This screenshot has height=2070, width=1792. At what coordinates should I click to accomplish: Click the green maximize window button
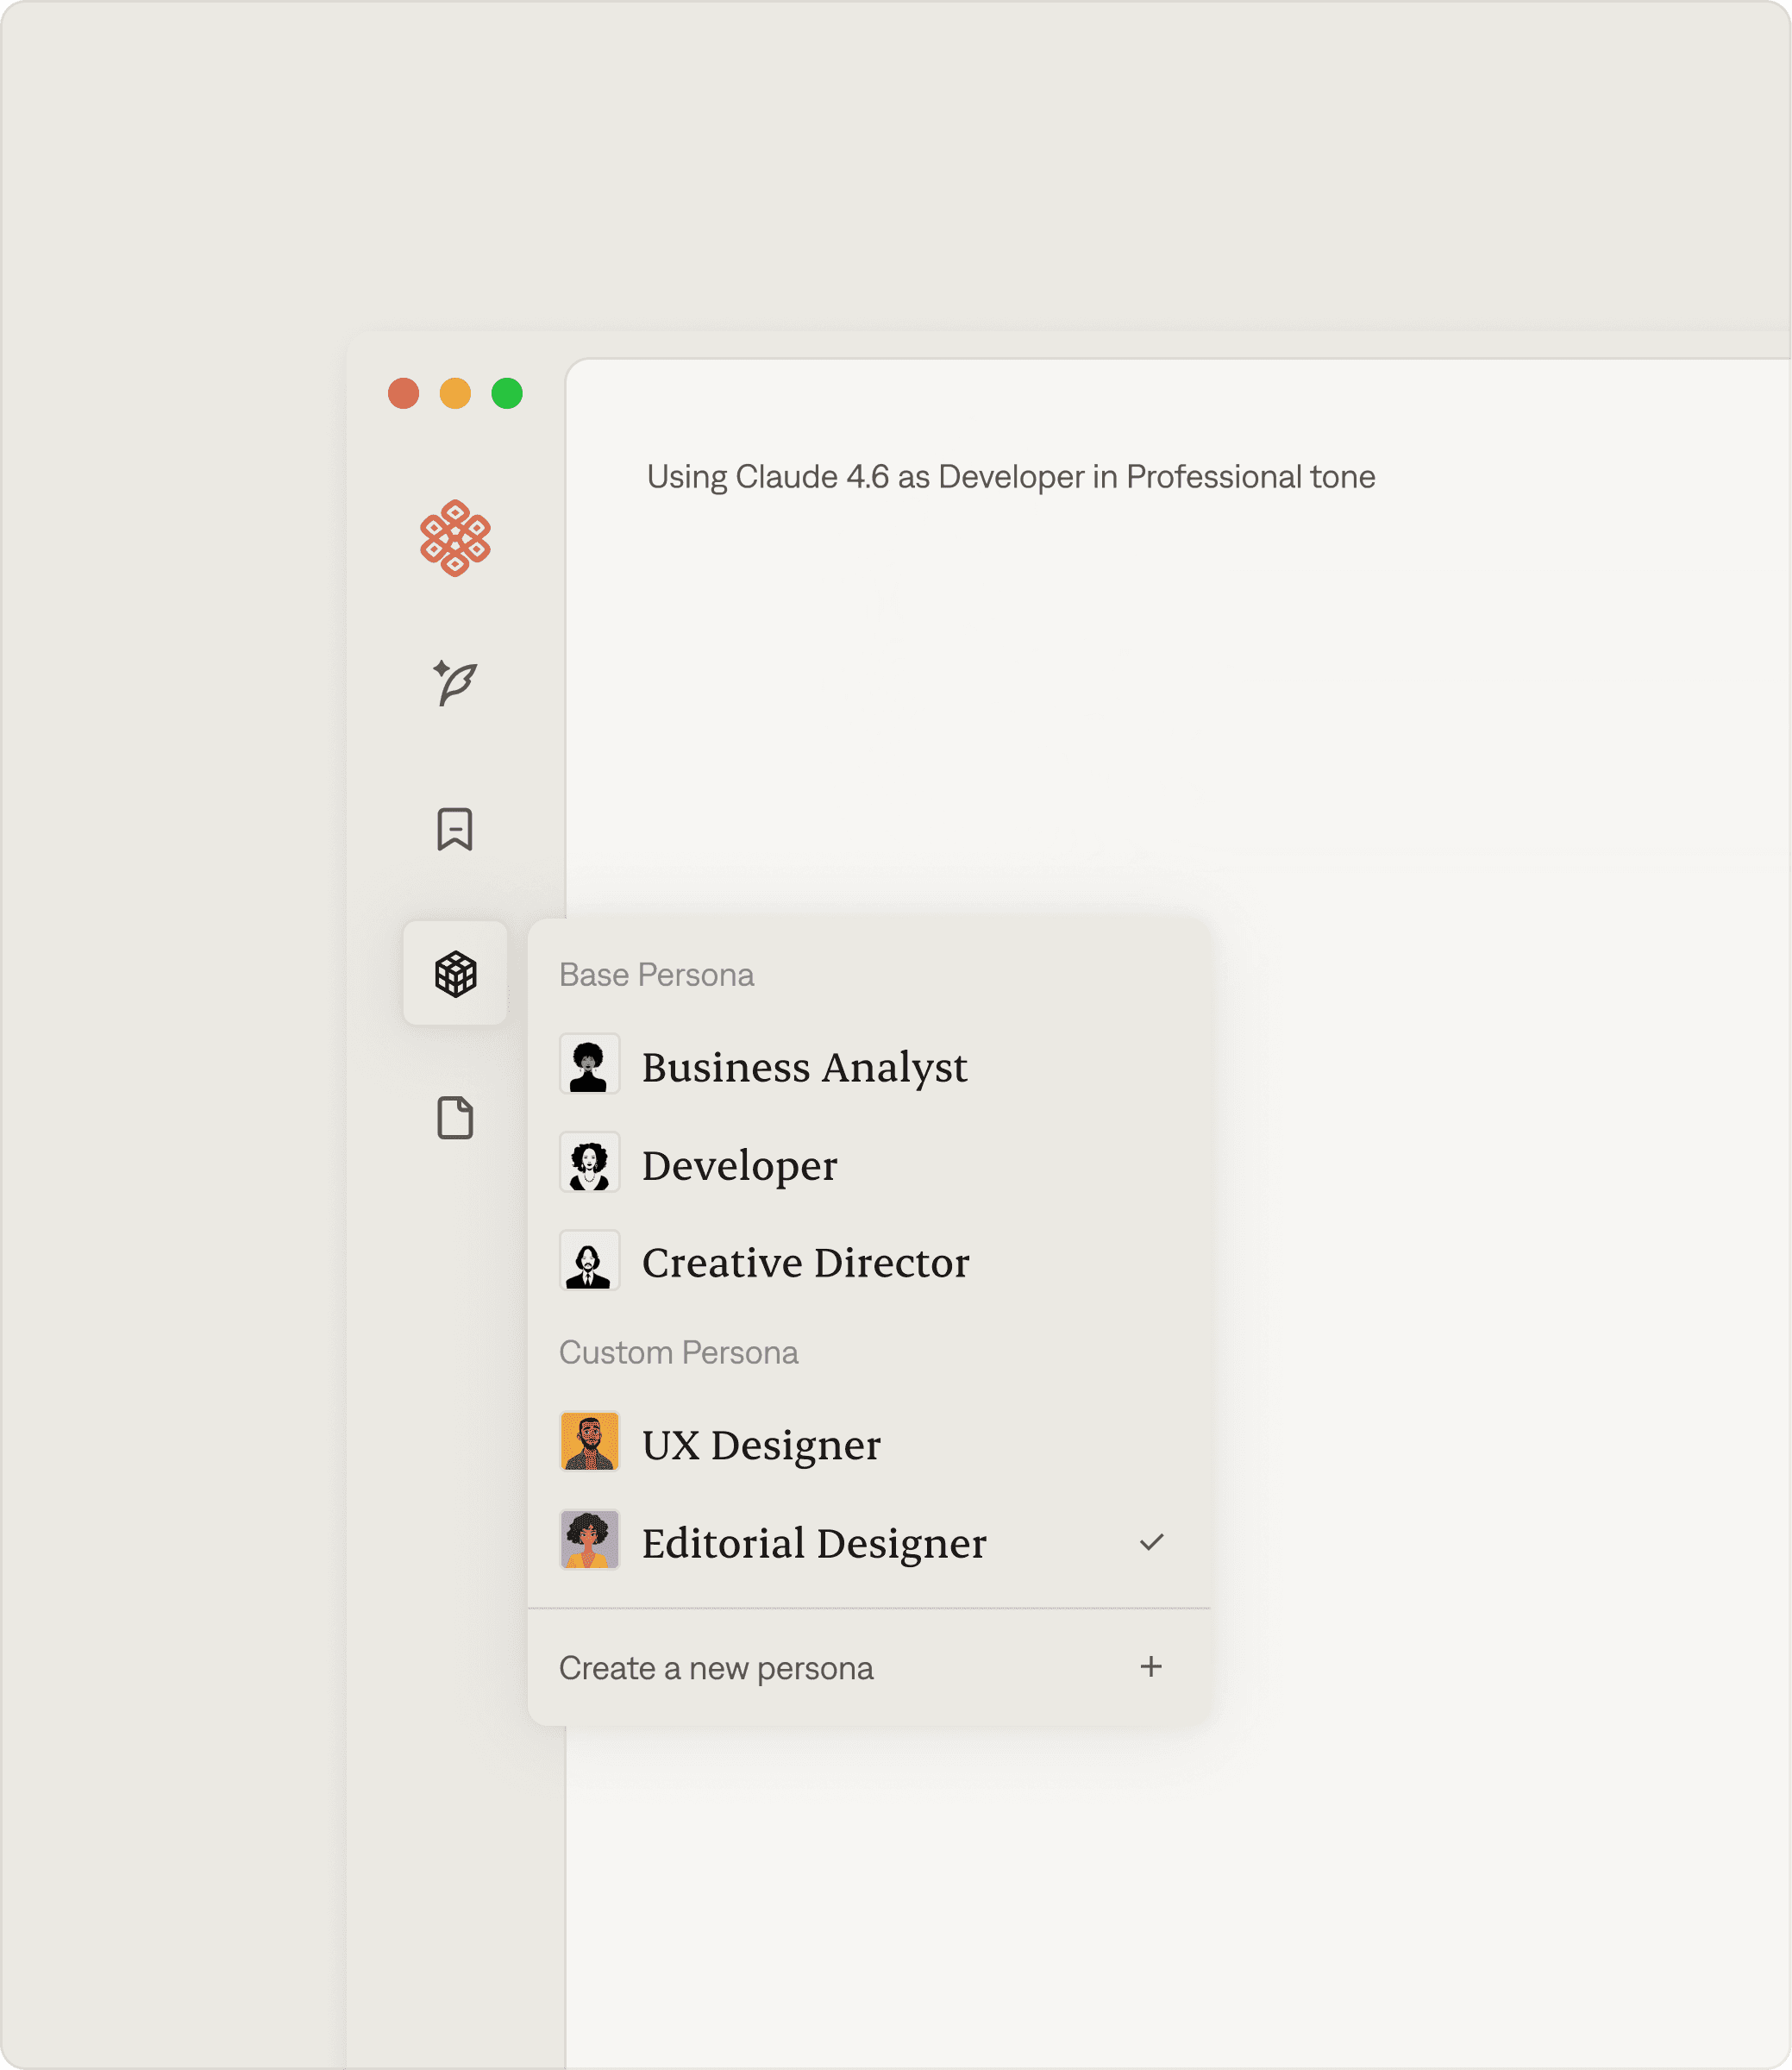[507, 393]
